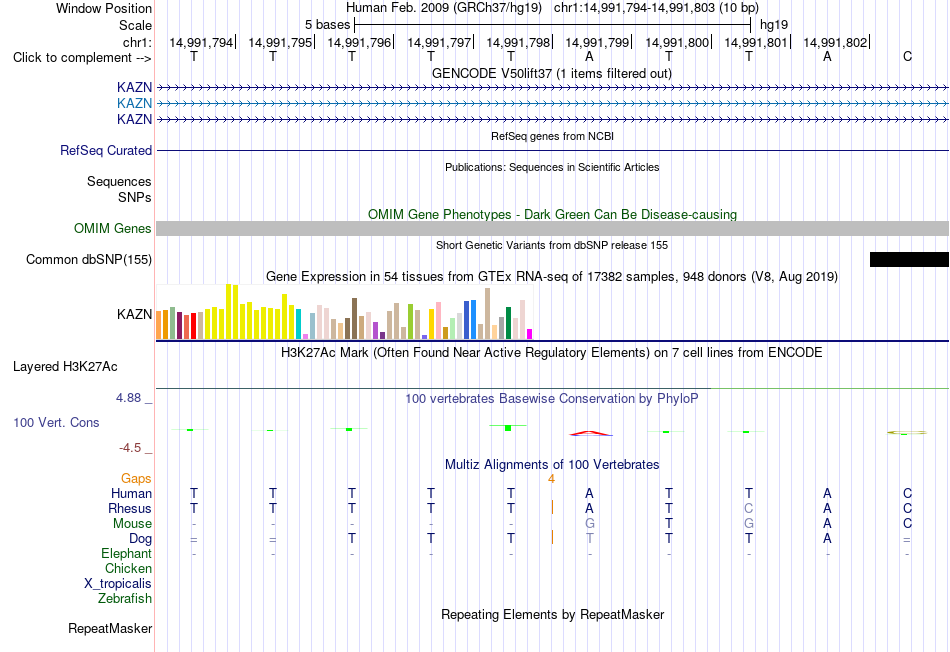Click the tallest yellow GTEx expression bar
950x652 pixels.
point(228,311)
